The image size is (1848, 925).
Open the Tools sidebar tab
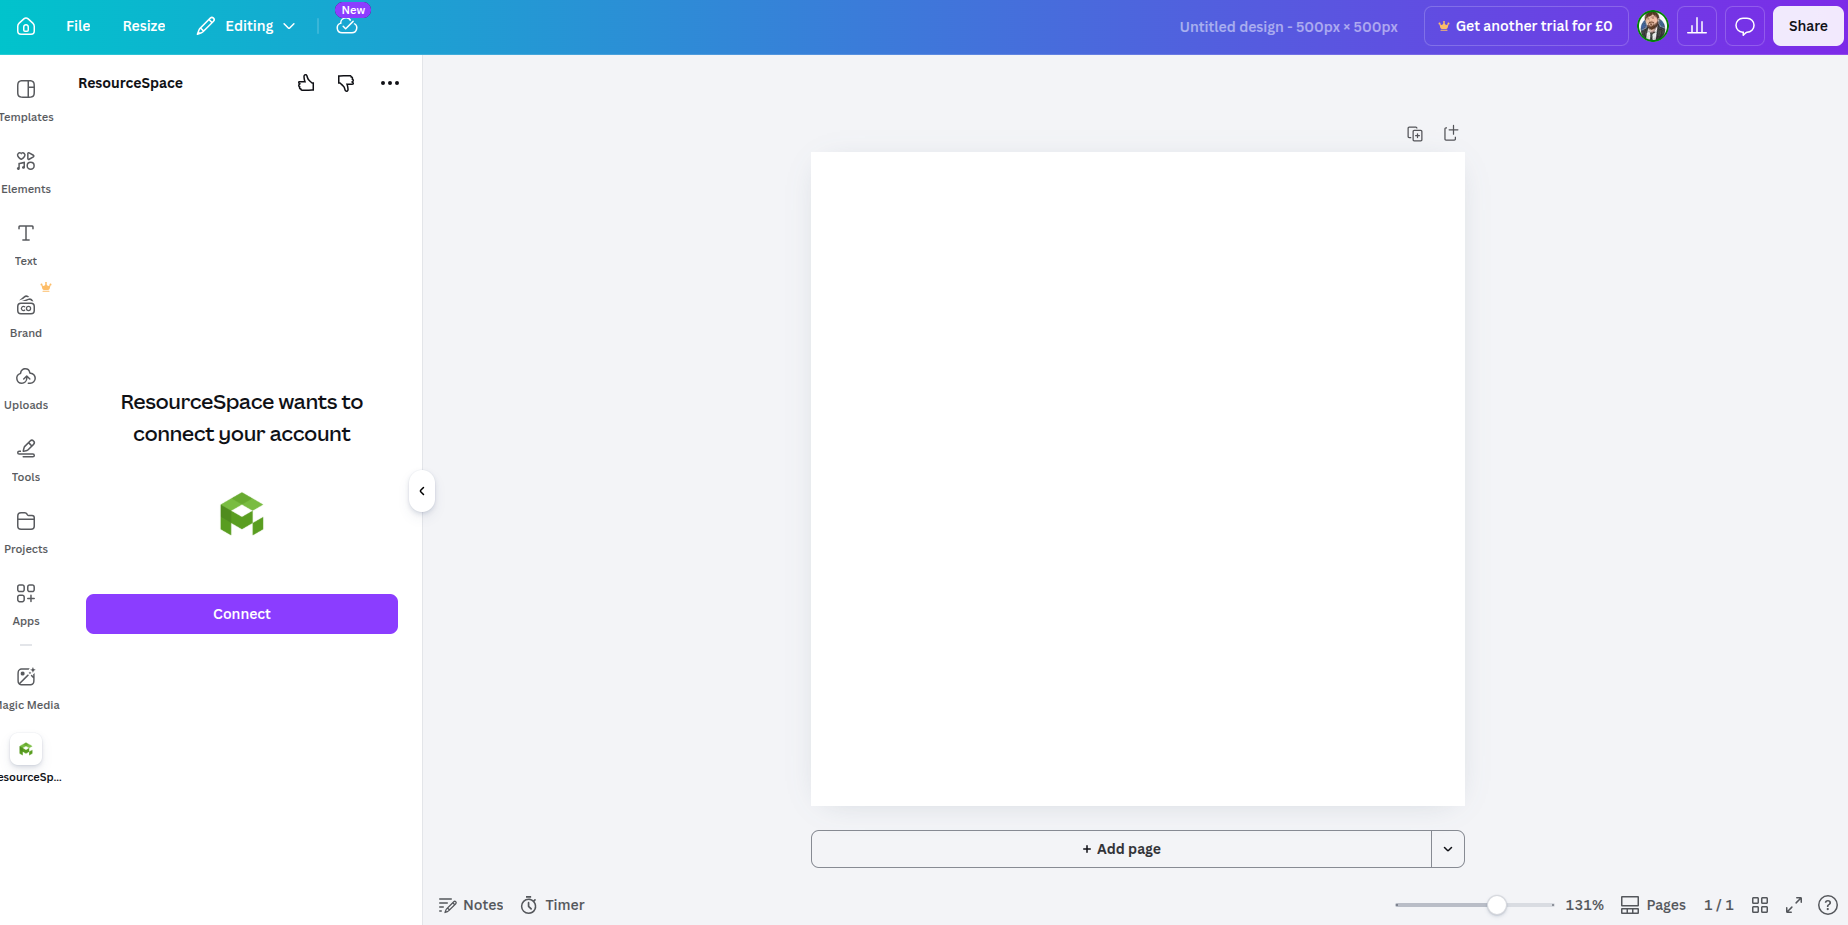pyautogui.click(x=26, y=461)
